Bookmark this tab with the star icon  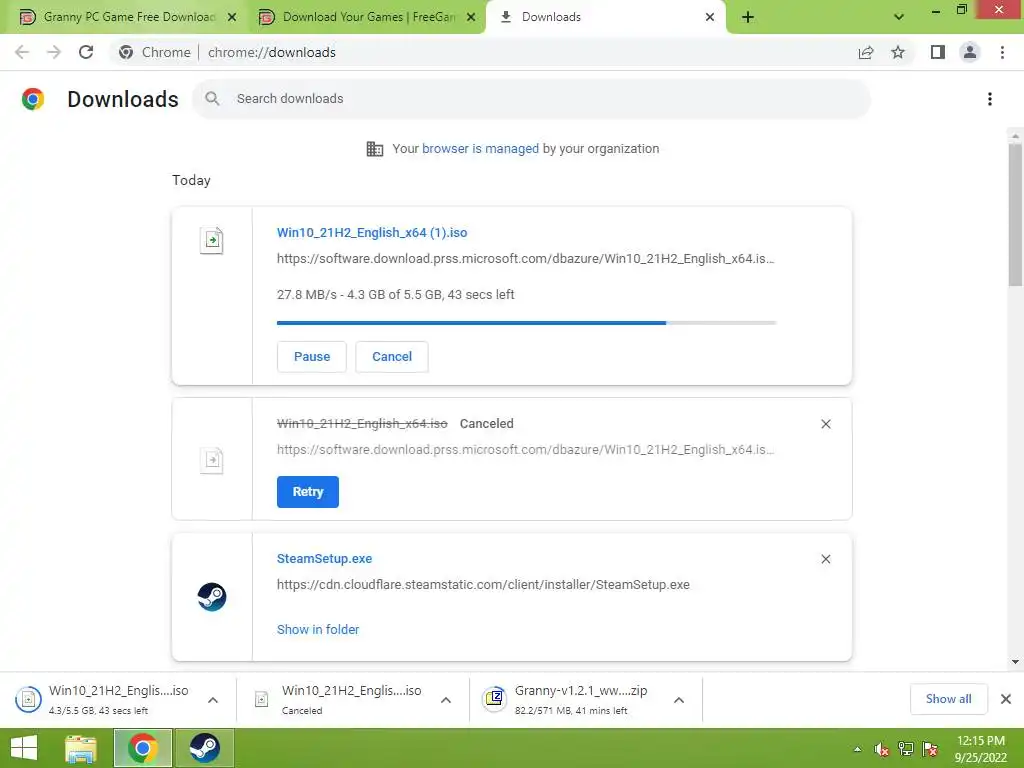(898, 52)
